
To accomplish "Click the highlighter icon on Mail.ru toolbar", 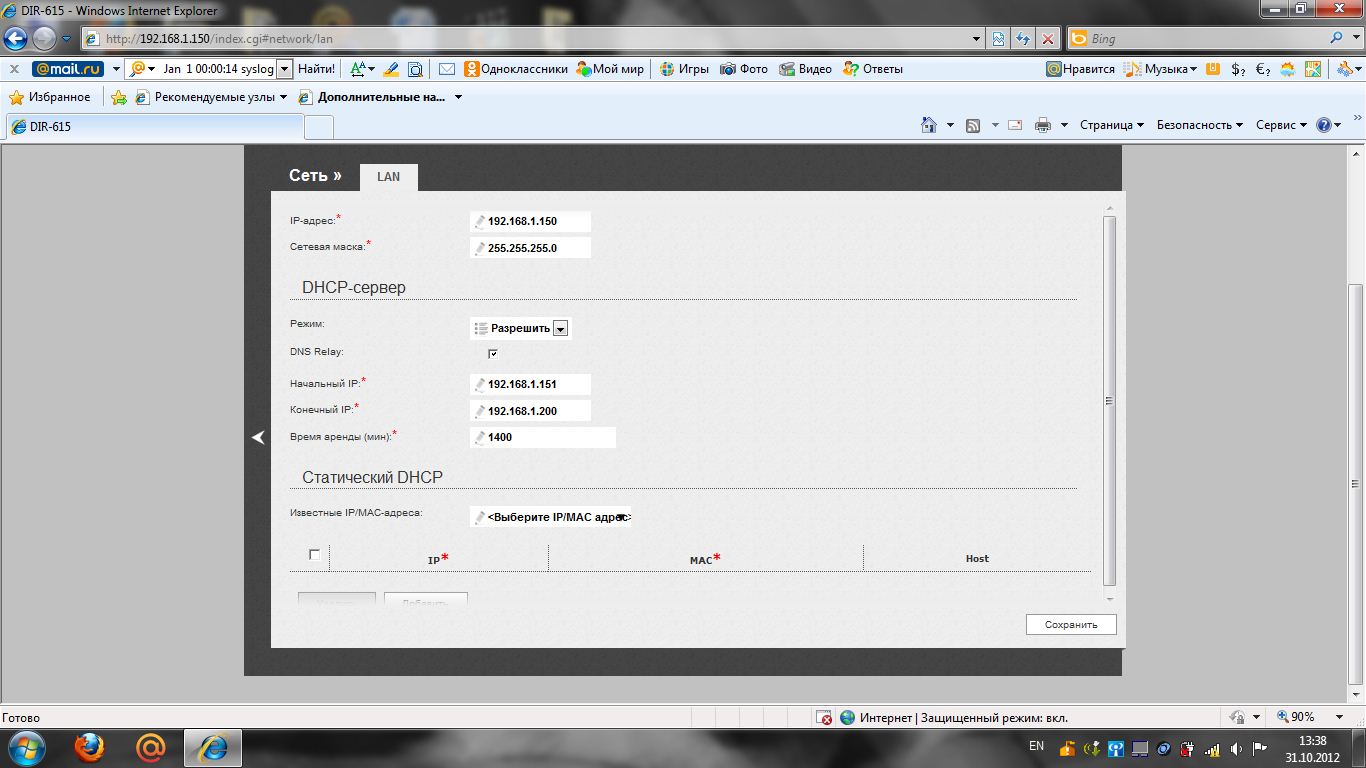I will (x=390, y=69).
